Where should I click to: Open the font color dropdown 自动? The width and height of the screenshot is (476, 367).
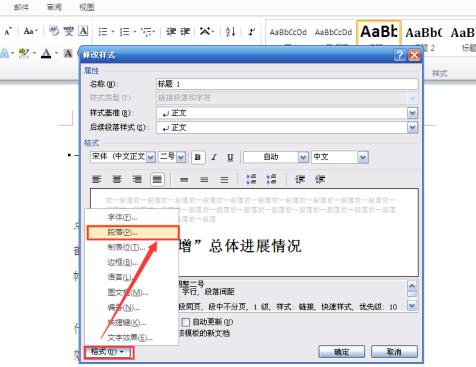303,157
